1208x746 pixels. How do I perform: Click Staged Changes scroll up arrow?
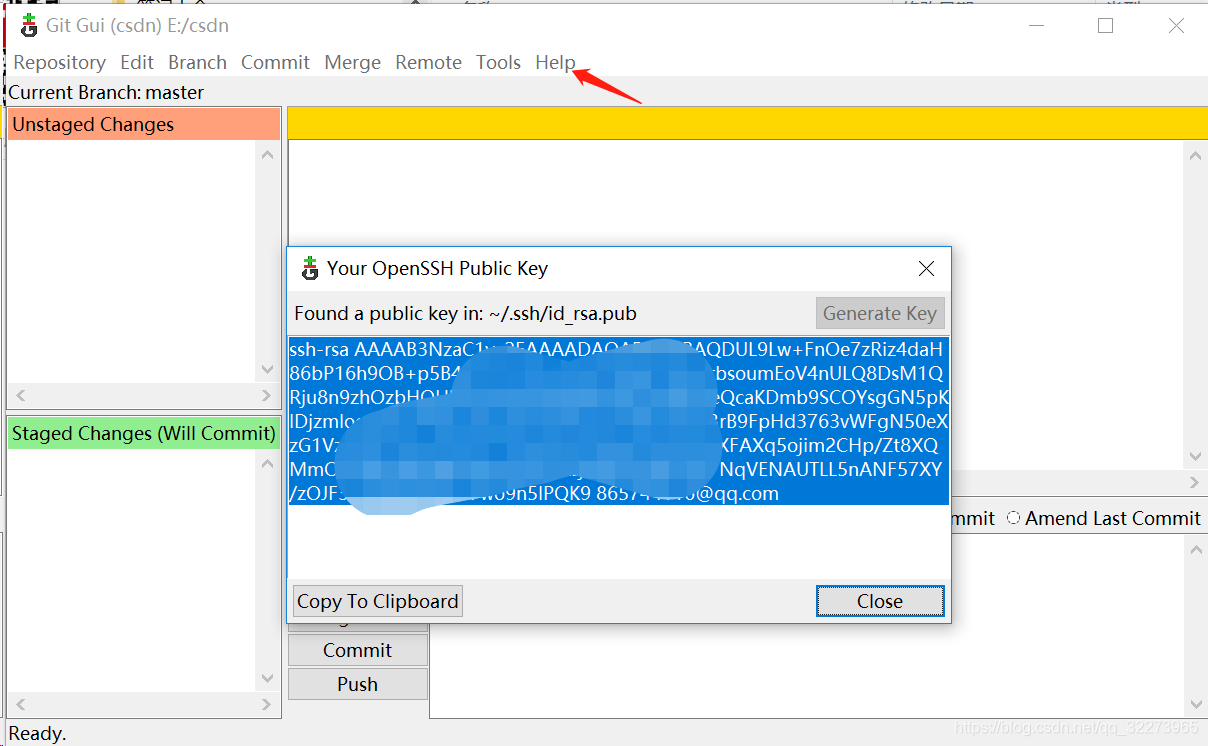tap(267, 463)
